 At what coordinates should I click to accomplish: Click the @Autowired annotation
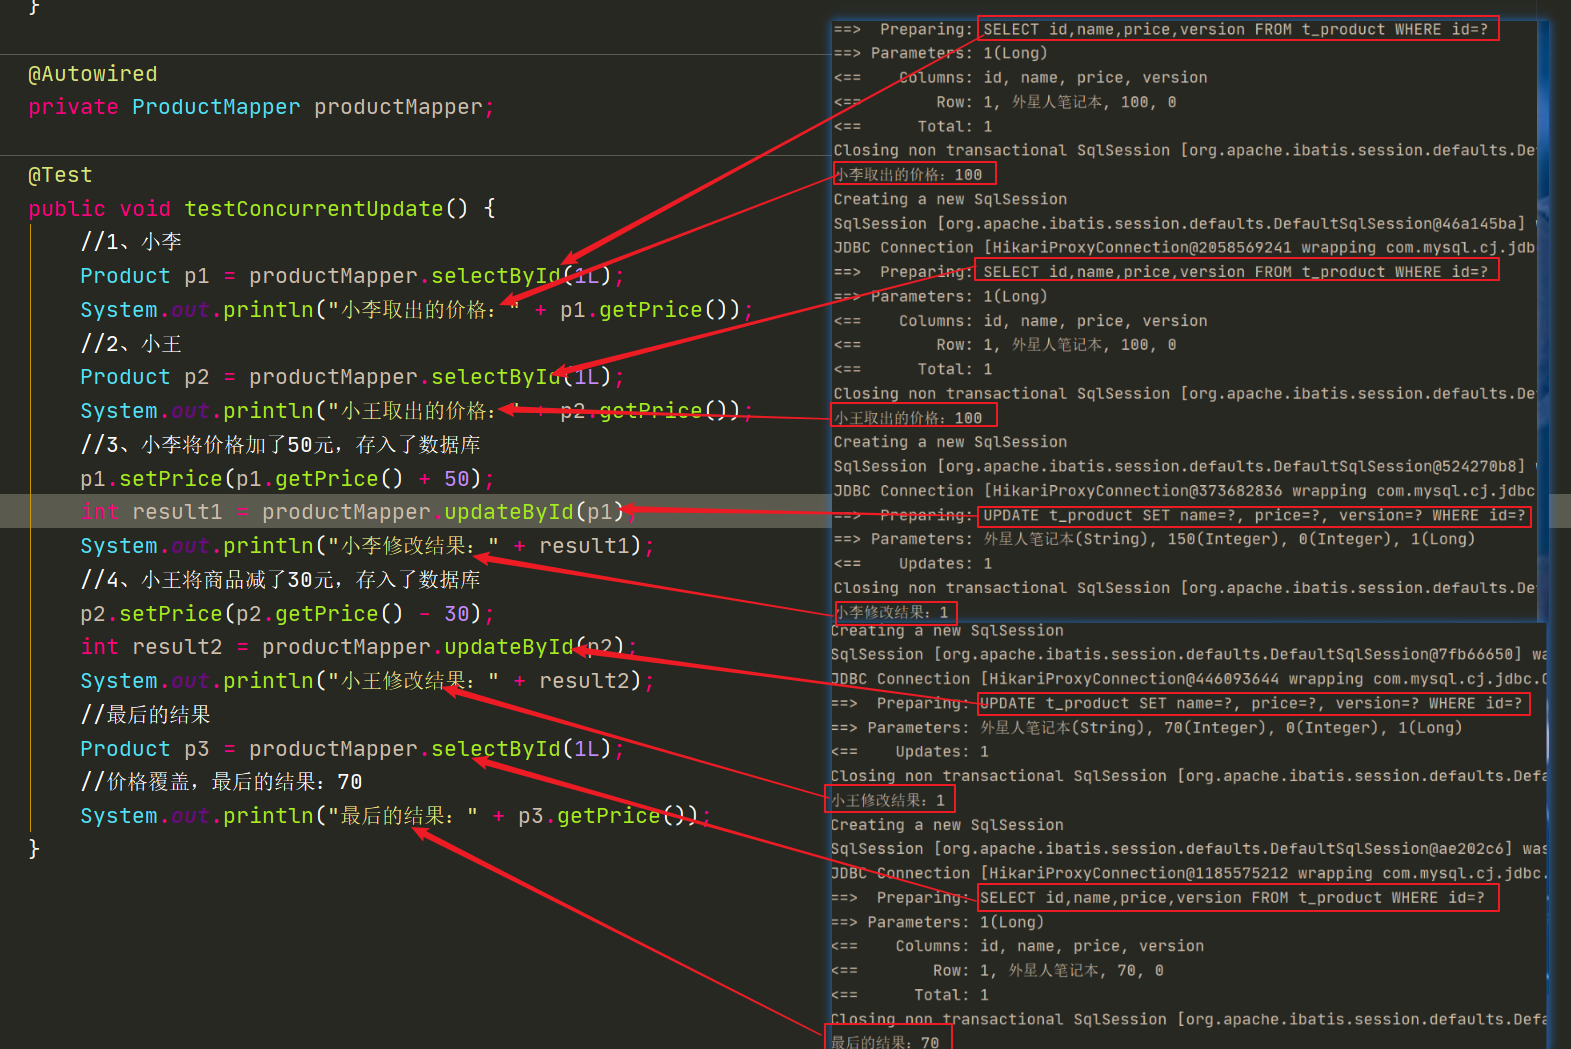[93, 74]
